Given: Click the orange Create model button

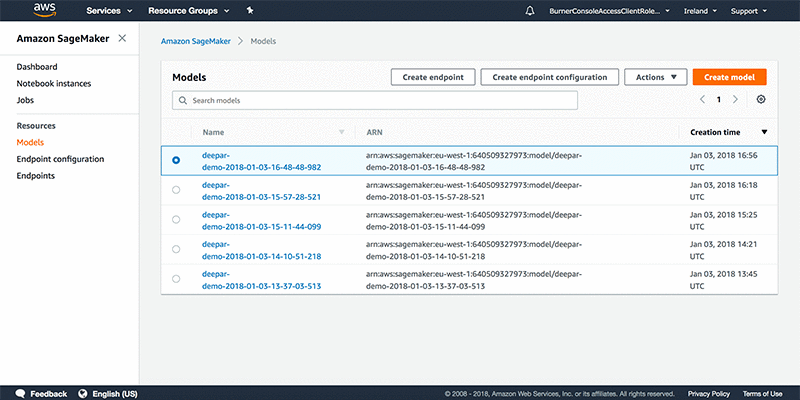Looking at the screenshot, I should [730, 77].
